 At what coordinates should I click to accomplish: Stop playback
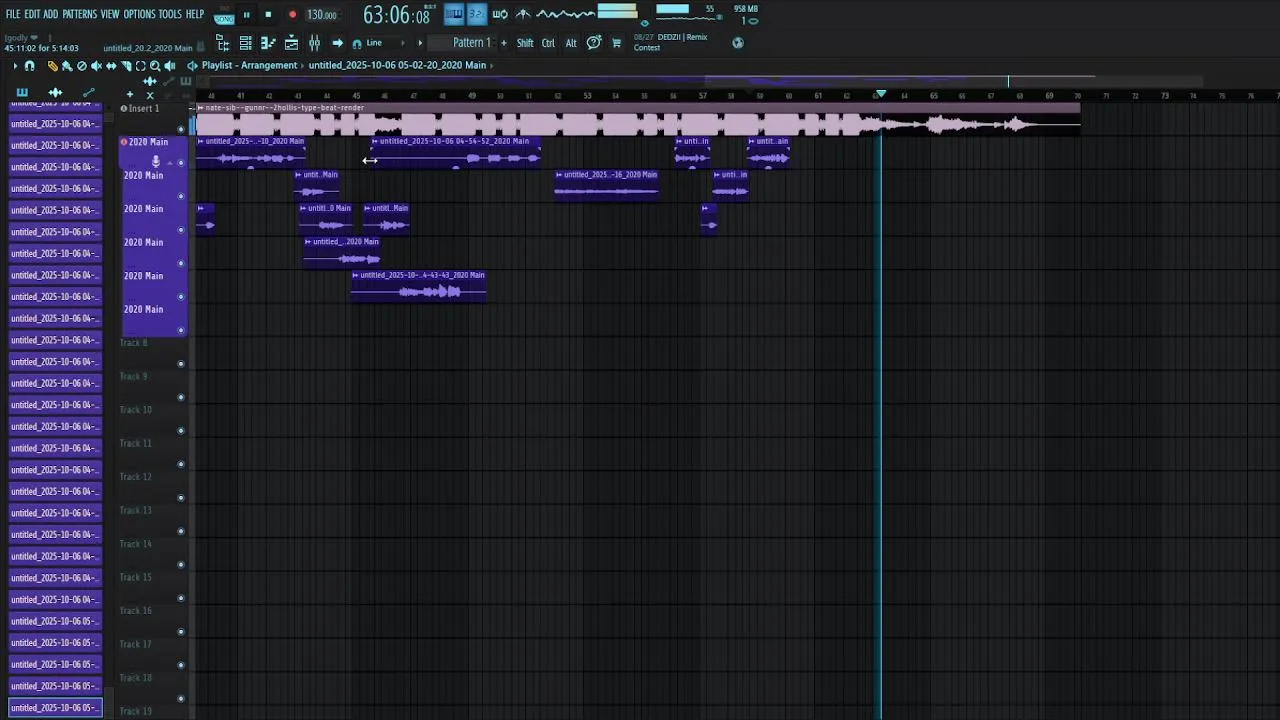click(x=268, y=15)
